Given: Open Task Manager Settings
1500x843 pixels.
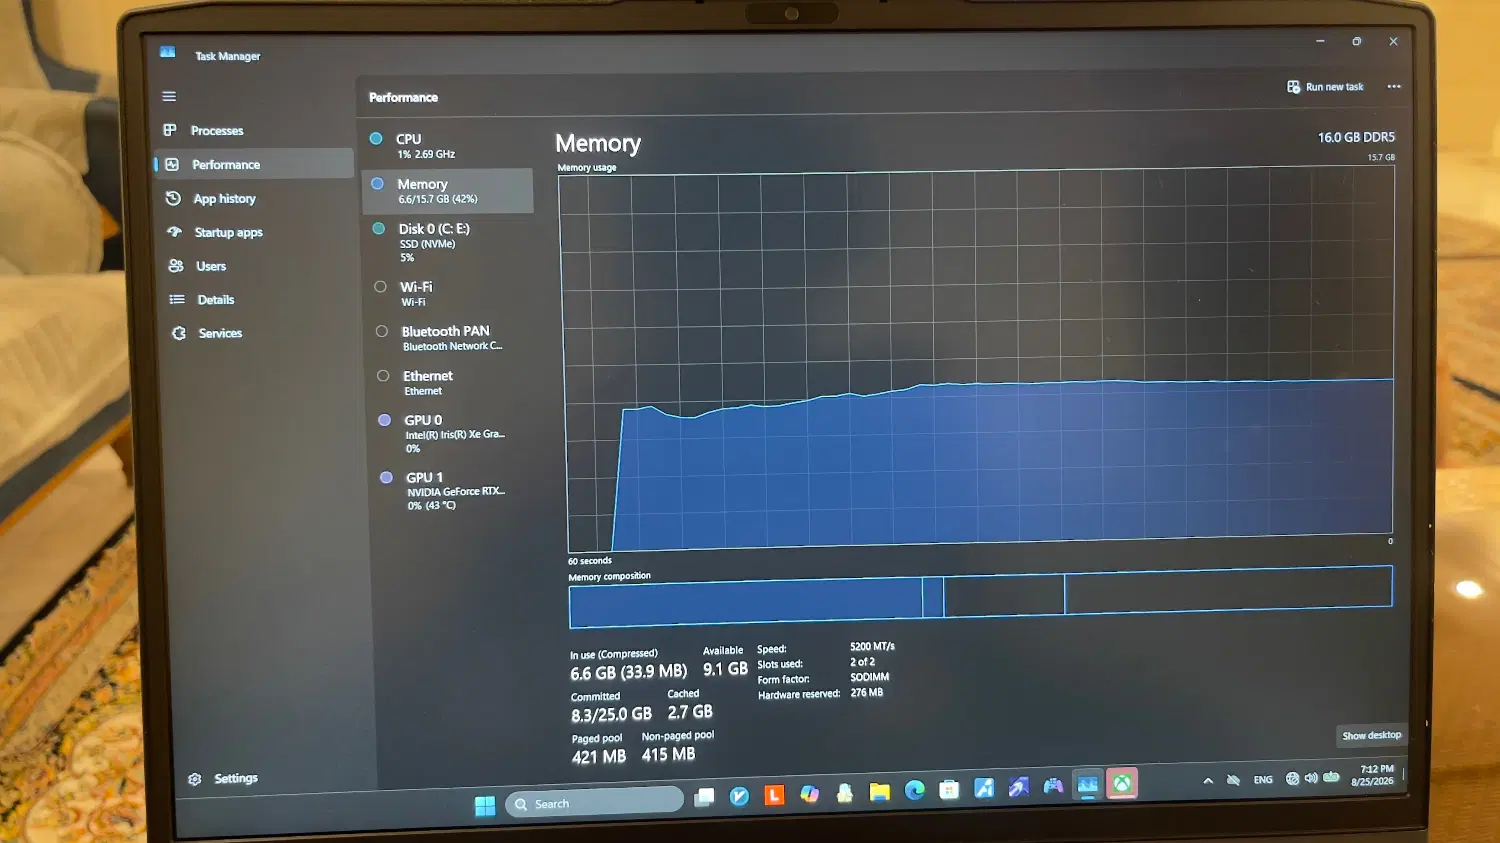Looking at the screenshot, I should click(223, 778).
